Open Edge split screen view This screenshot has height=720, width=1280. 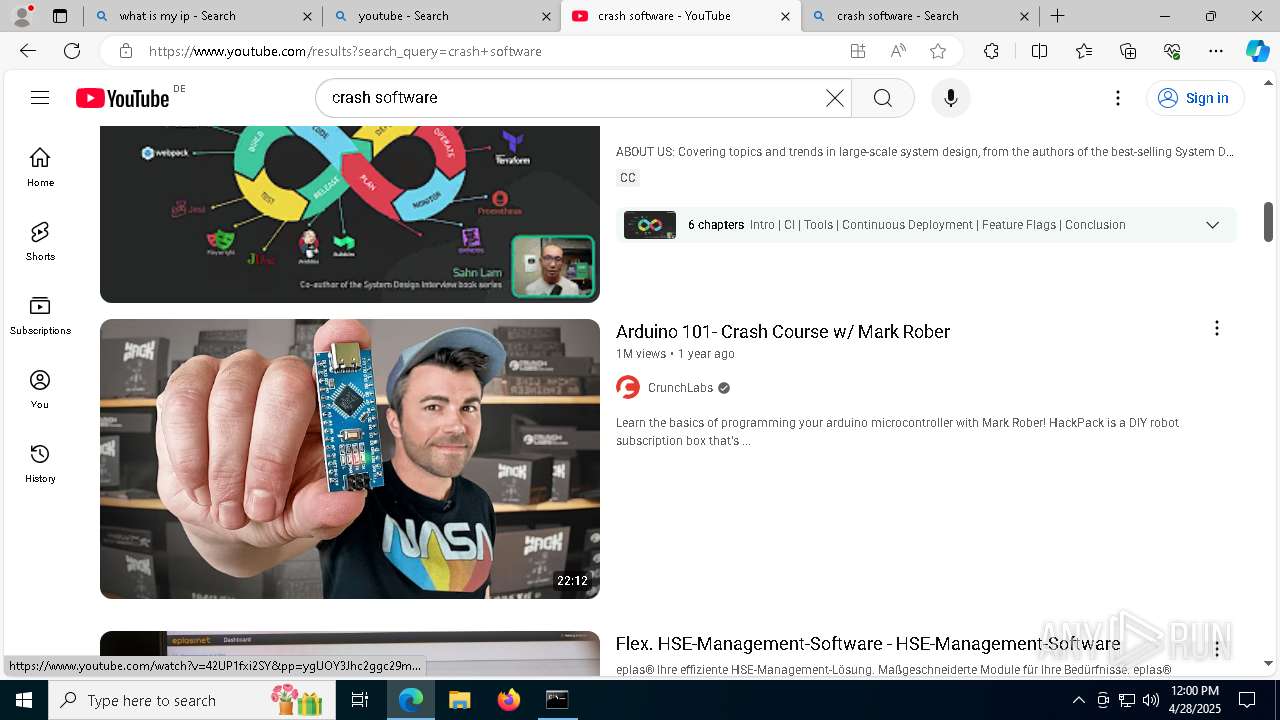[x=1039, y=51]
